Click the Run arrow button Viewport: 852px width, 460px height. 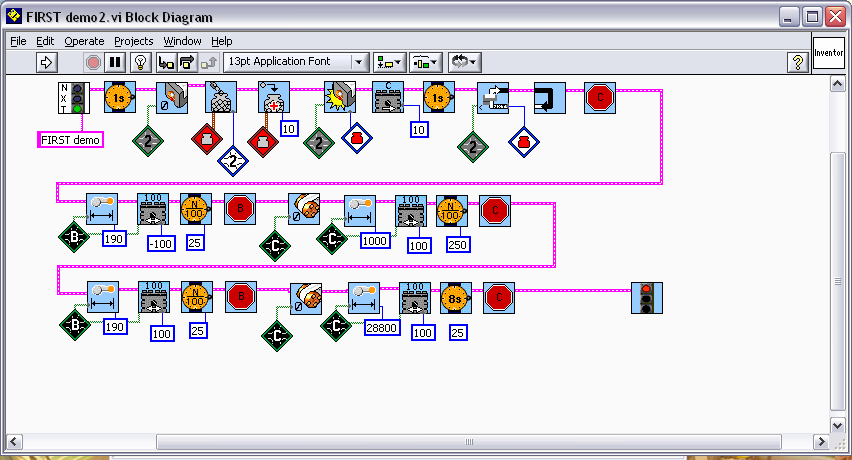point(47,62)
